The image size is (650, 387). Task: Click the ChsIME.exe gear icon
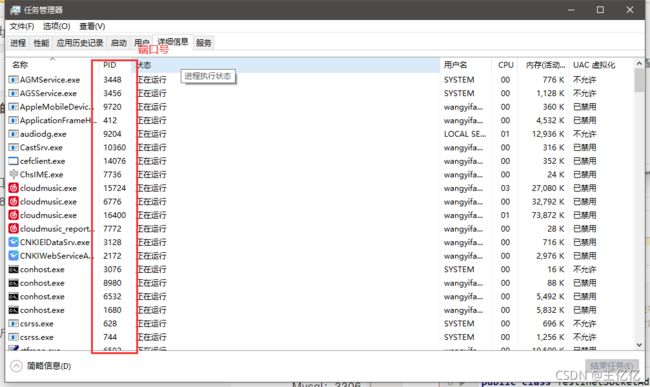point(13,174)
